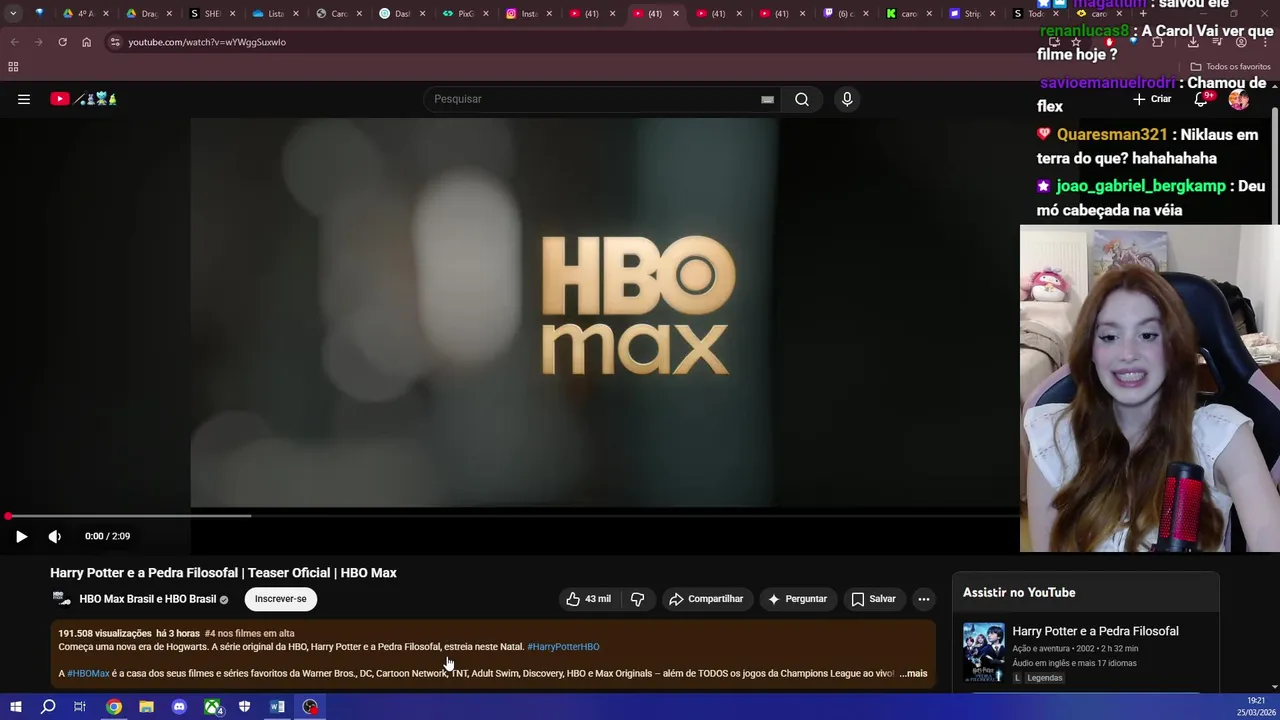Viewport: 1280px width, 720px height.
Task: Switch to the Instagram tab
Action: point(530,14)
